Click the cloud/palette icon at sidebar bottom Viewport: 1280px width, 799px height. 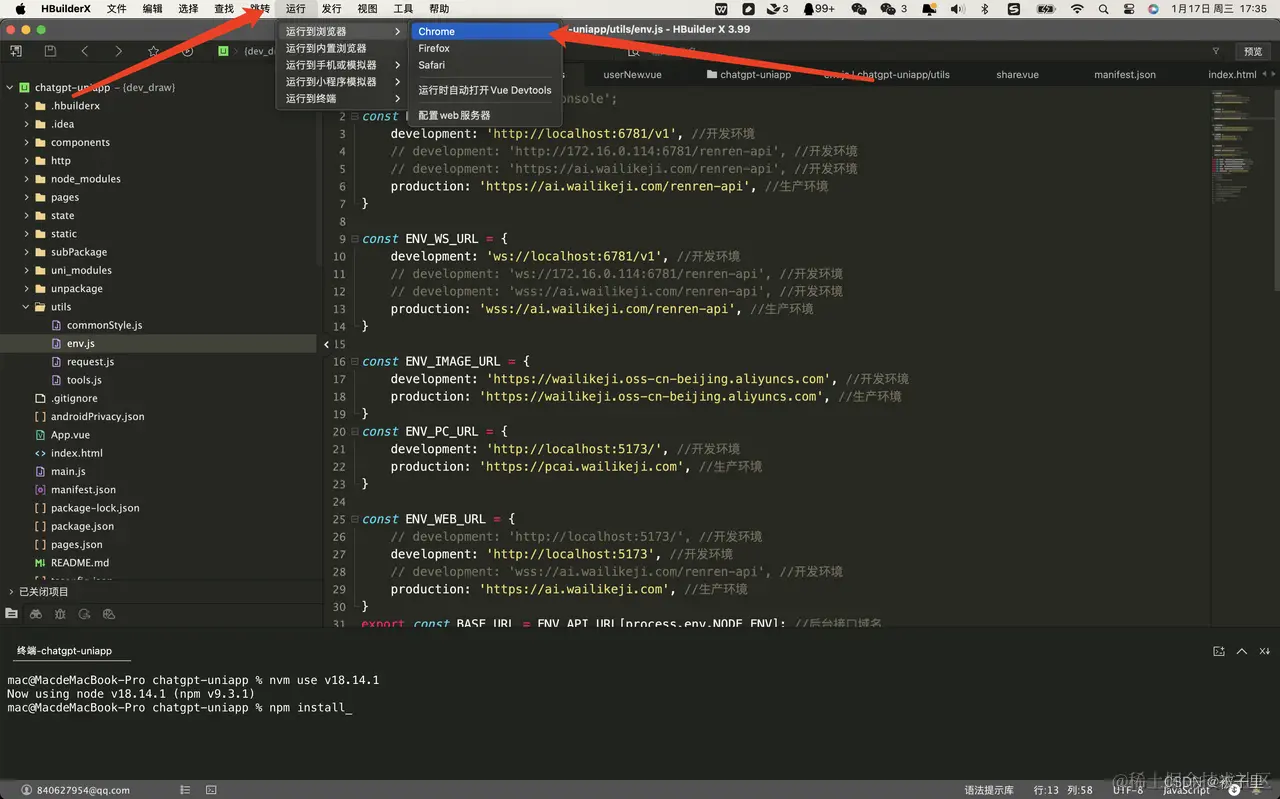tap(109, 613)
